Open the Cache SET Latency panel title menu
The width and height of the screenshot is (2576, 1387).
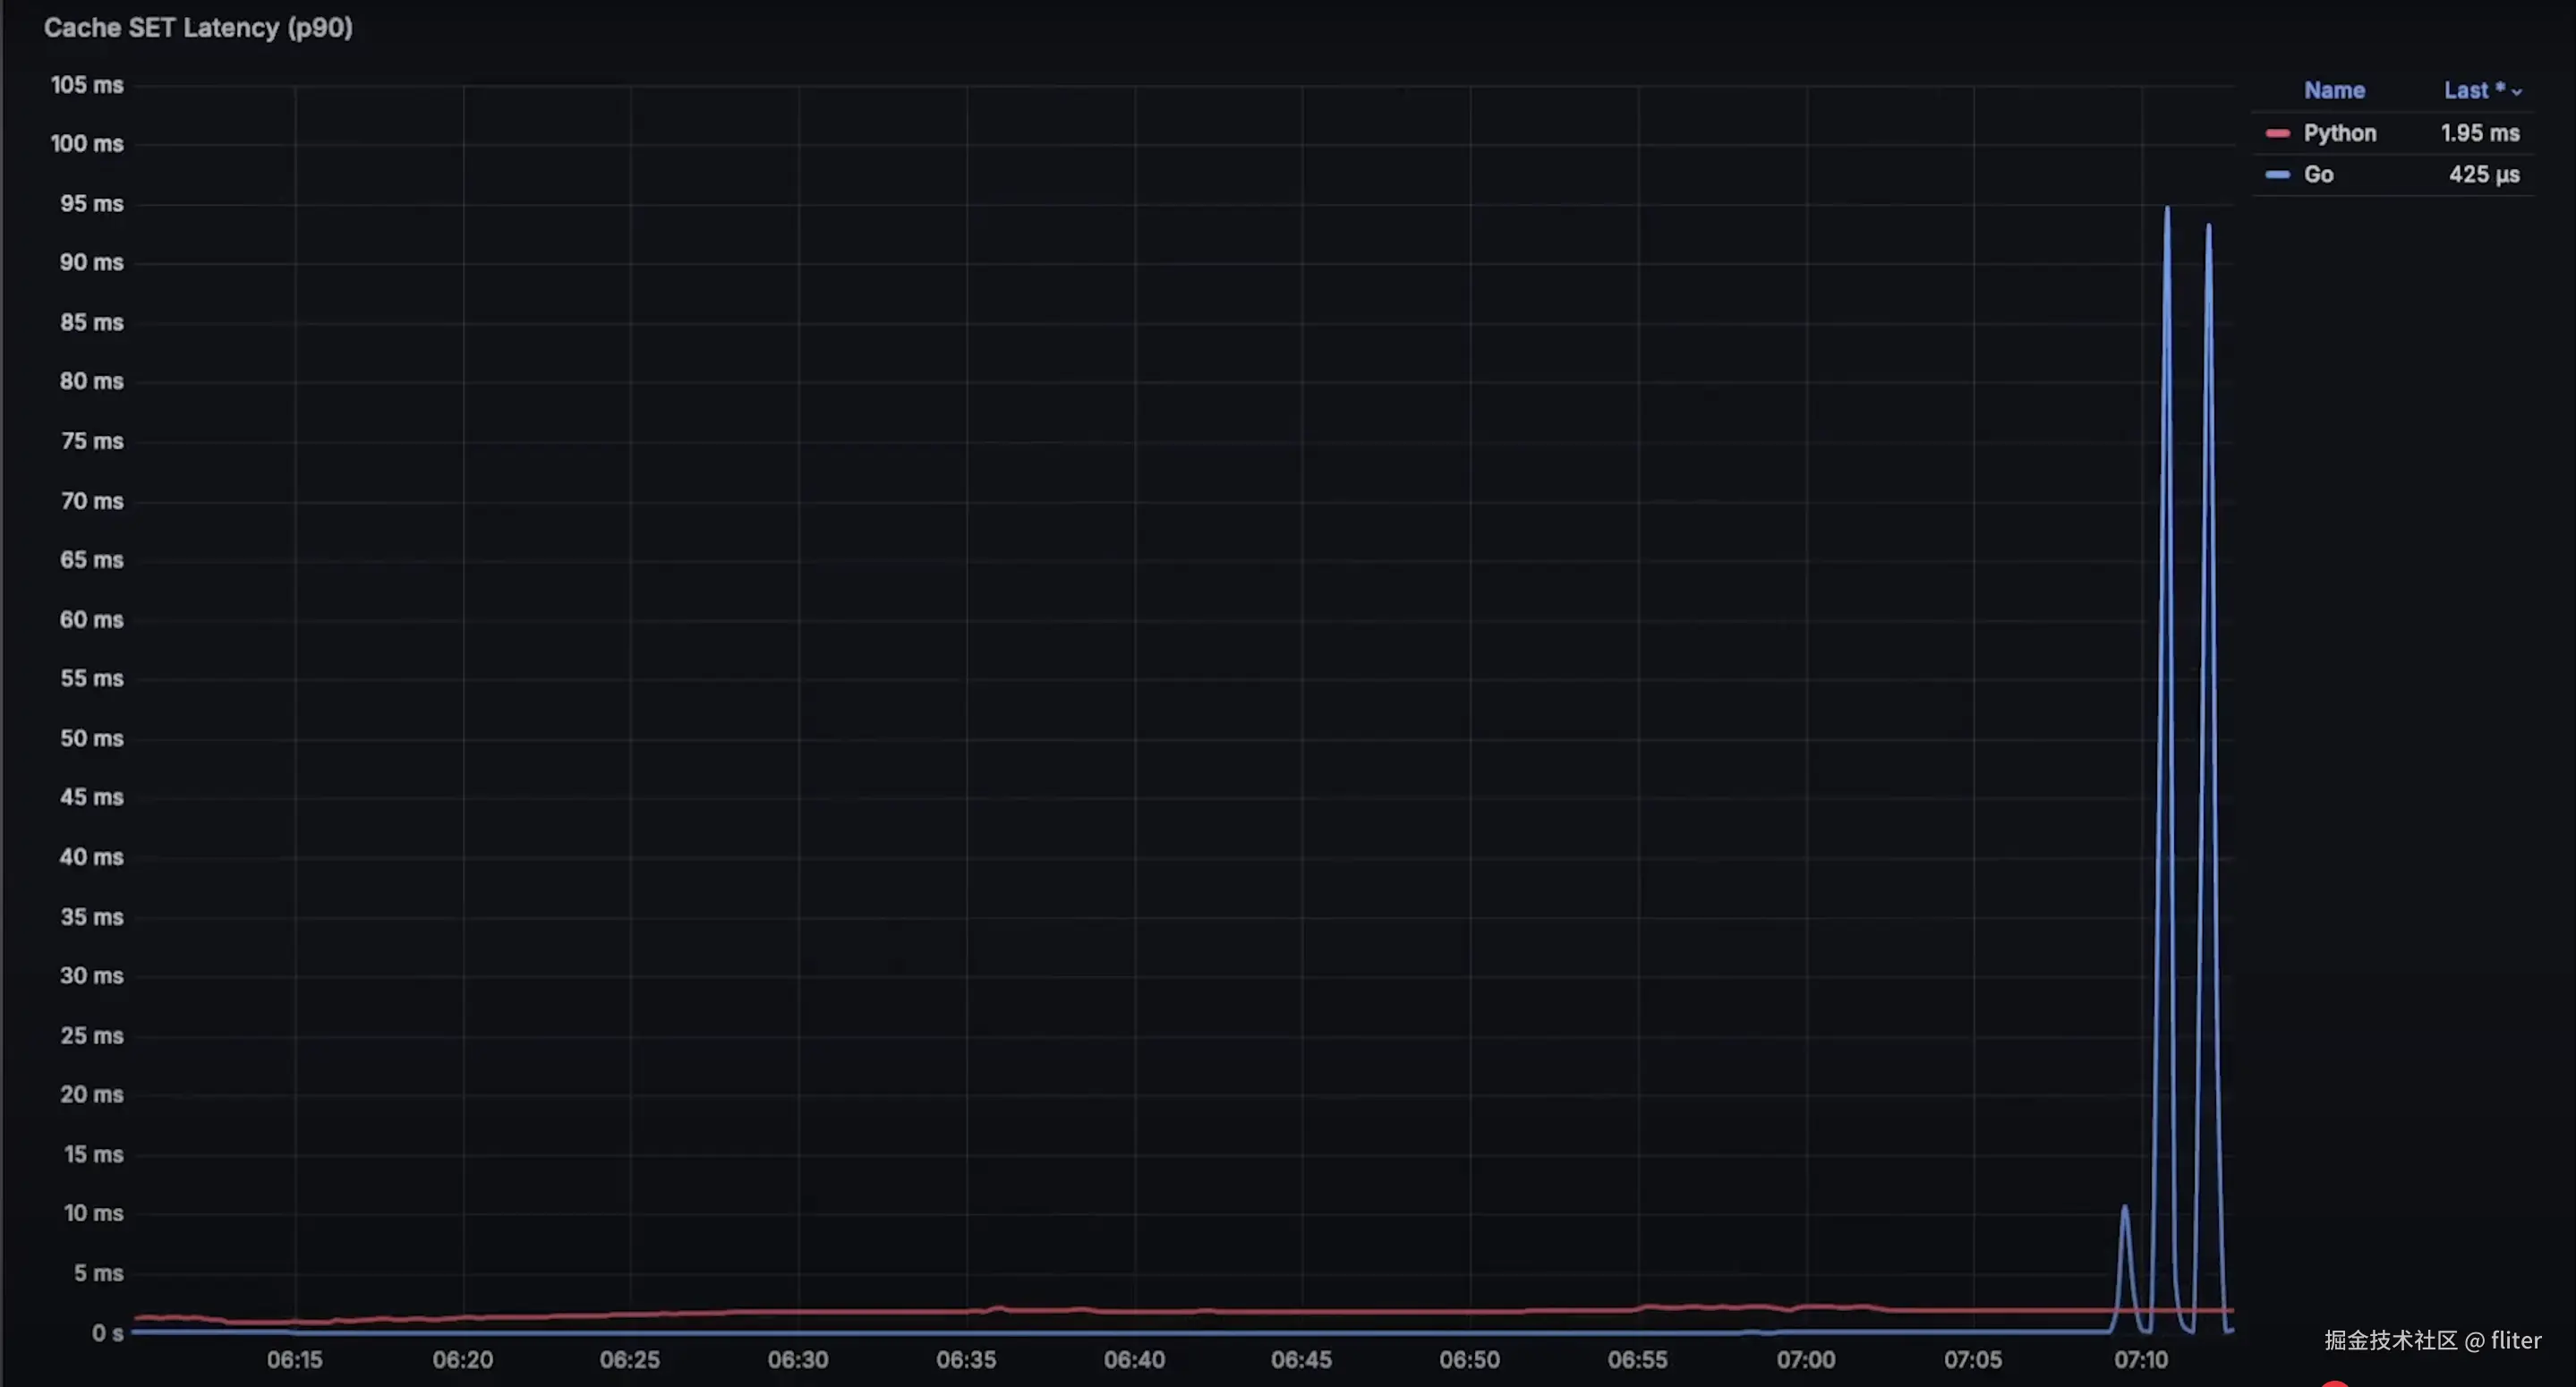(198, 28)
